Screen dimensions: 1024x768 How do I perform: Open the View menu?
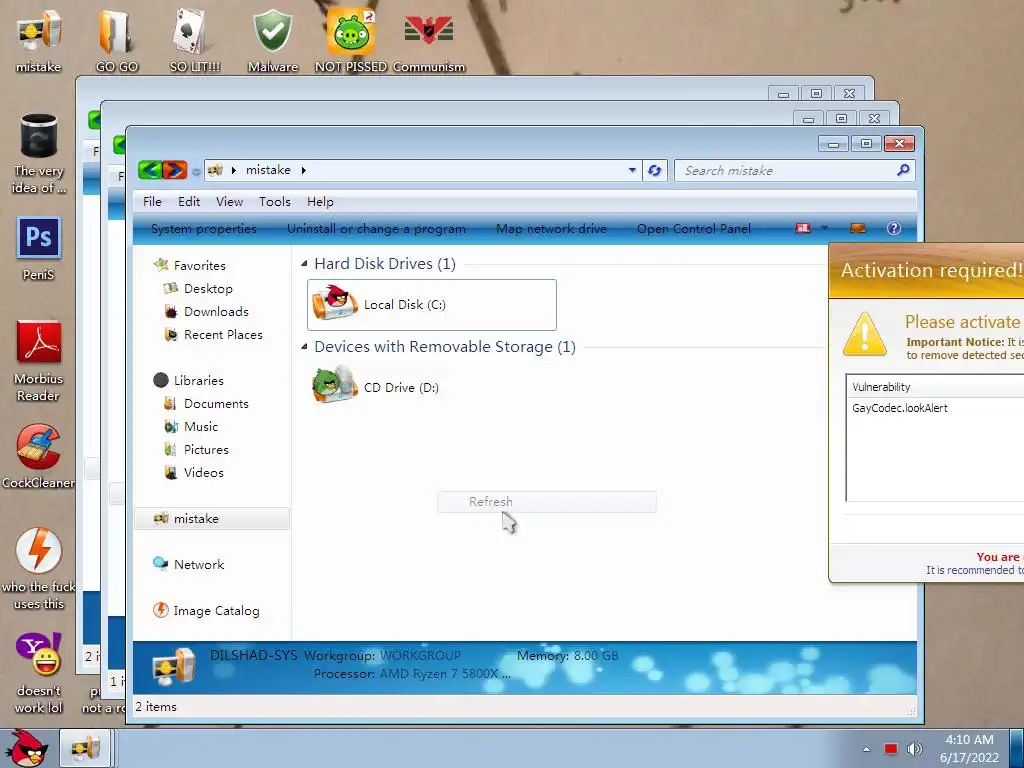point(229,202)
